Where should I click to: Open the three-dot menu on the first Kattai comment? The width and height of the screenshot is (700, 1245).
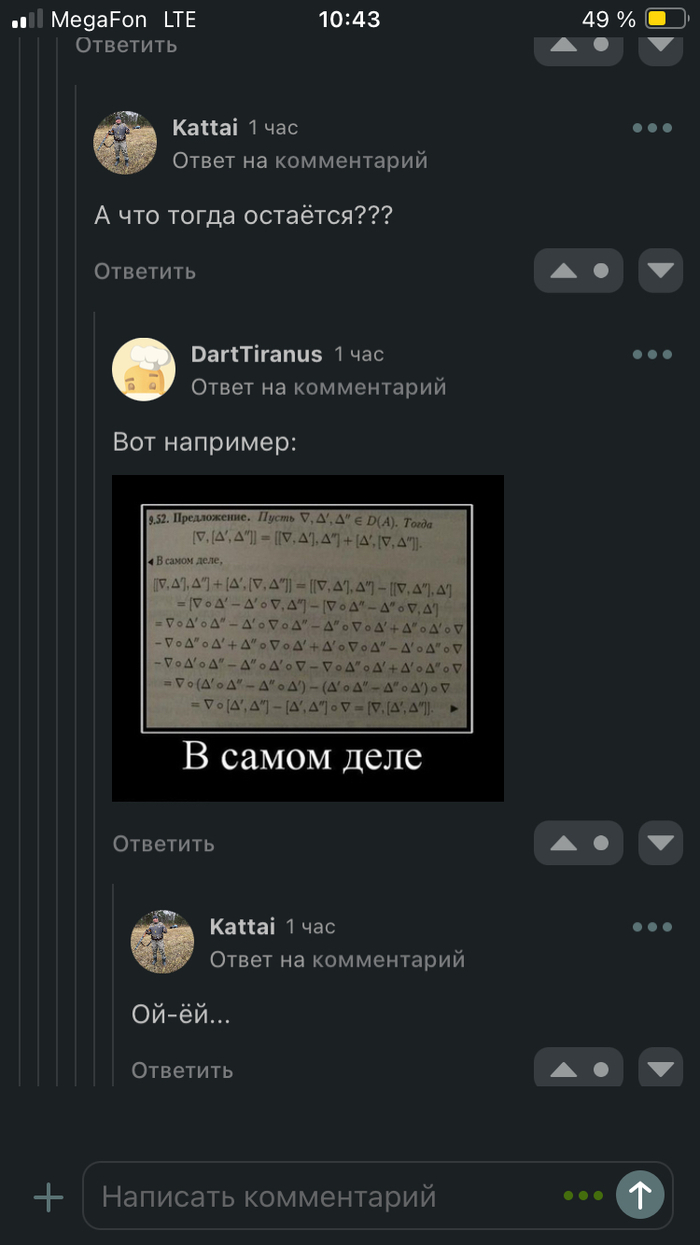652,128
